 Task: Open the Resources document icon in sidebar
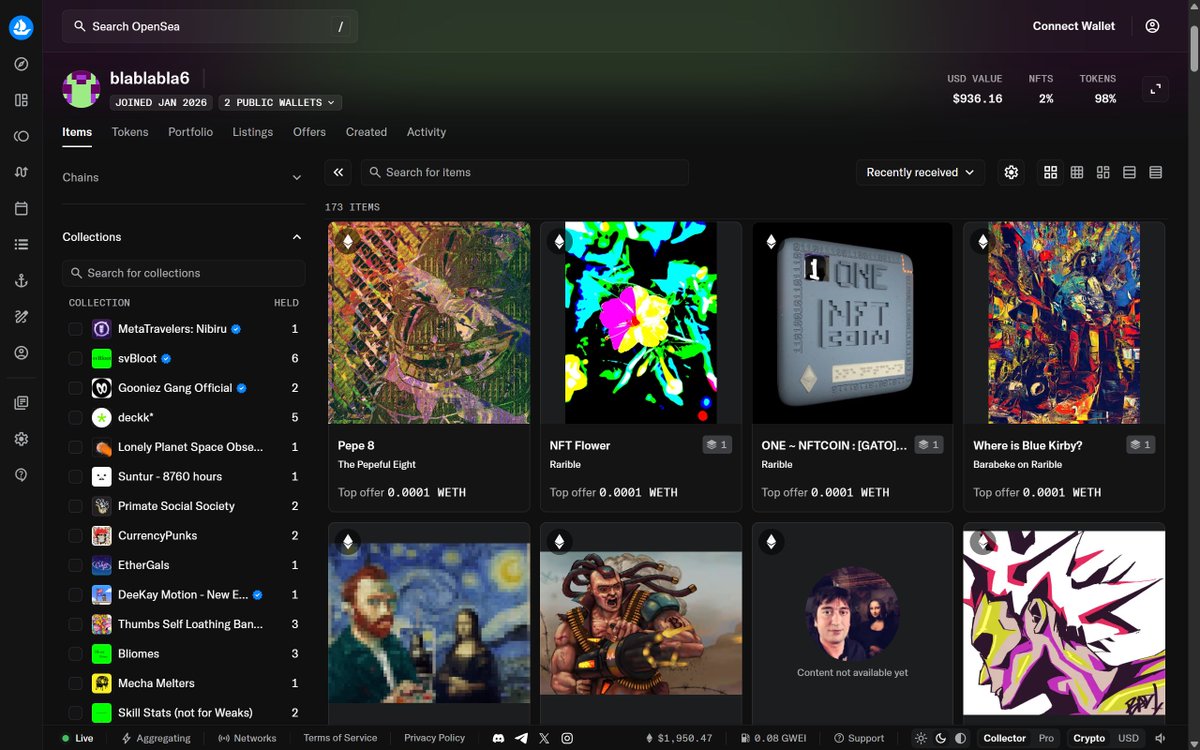click(21, 402)
